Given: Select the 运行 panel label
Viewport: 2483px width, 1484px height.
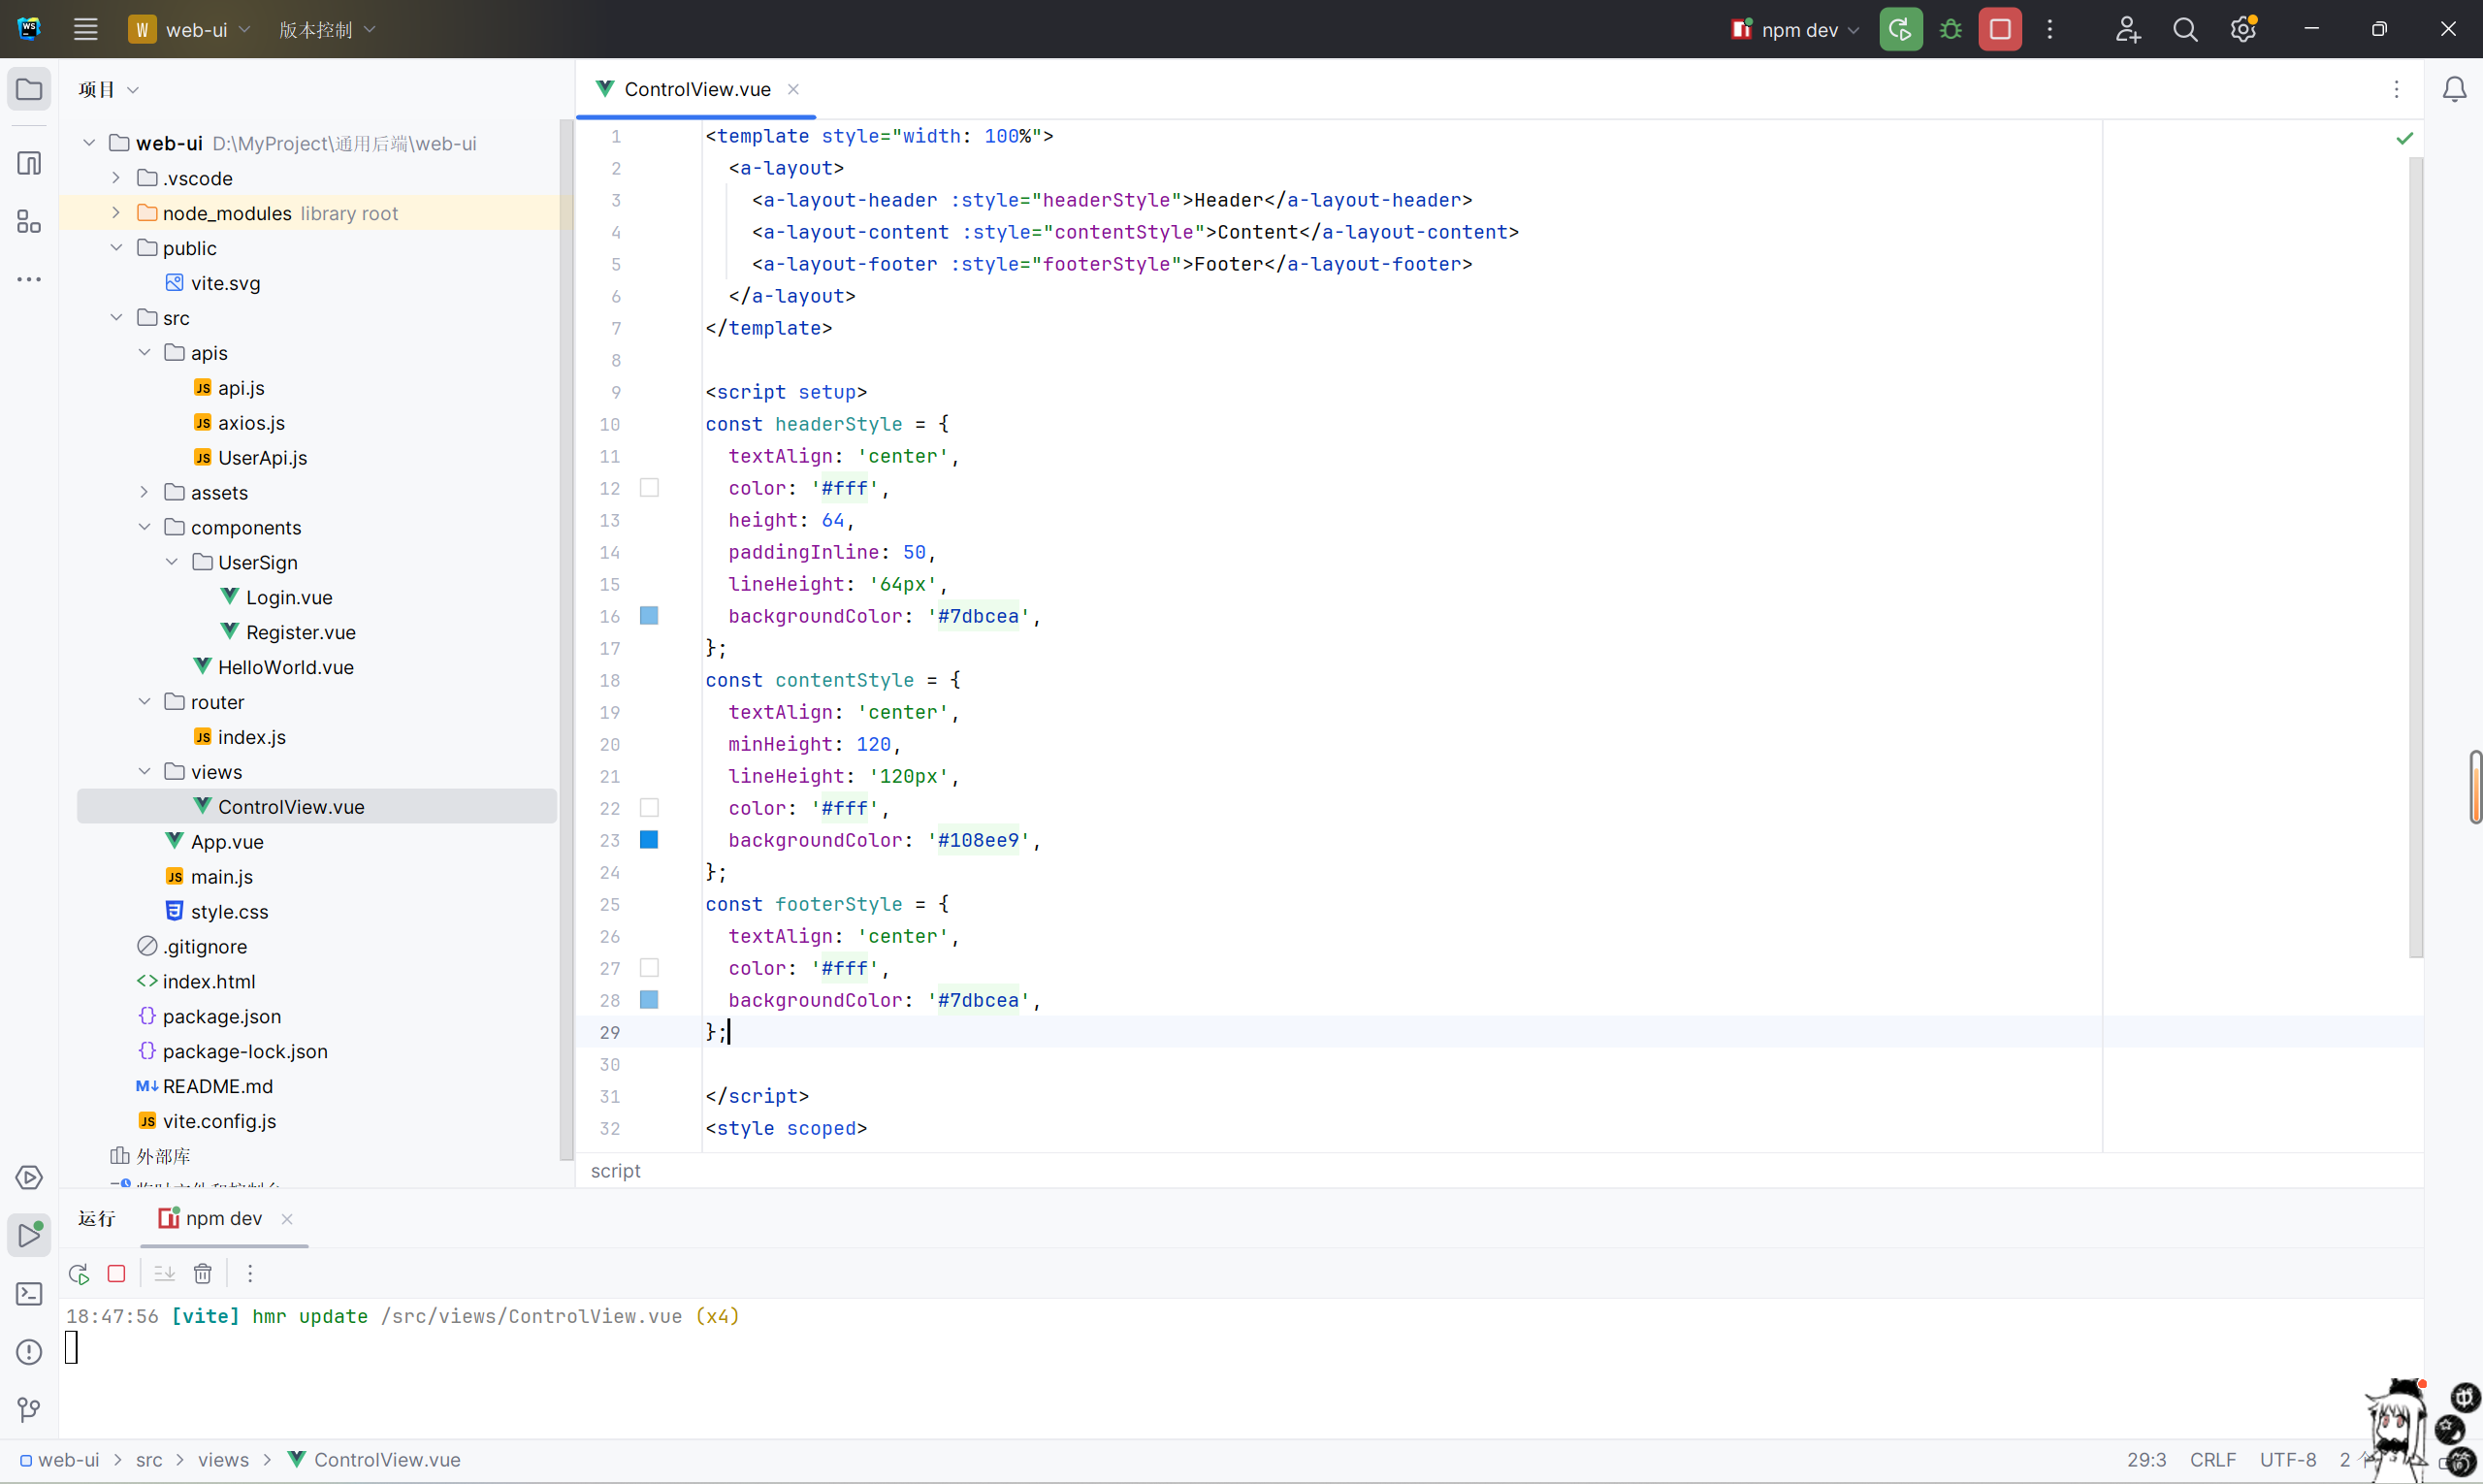Looking at the screenshot, I should (x=97, y=1218).
